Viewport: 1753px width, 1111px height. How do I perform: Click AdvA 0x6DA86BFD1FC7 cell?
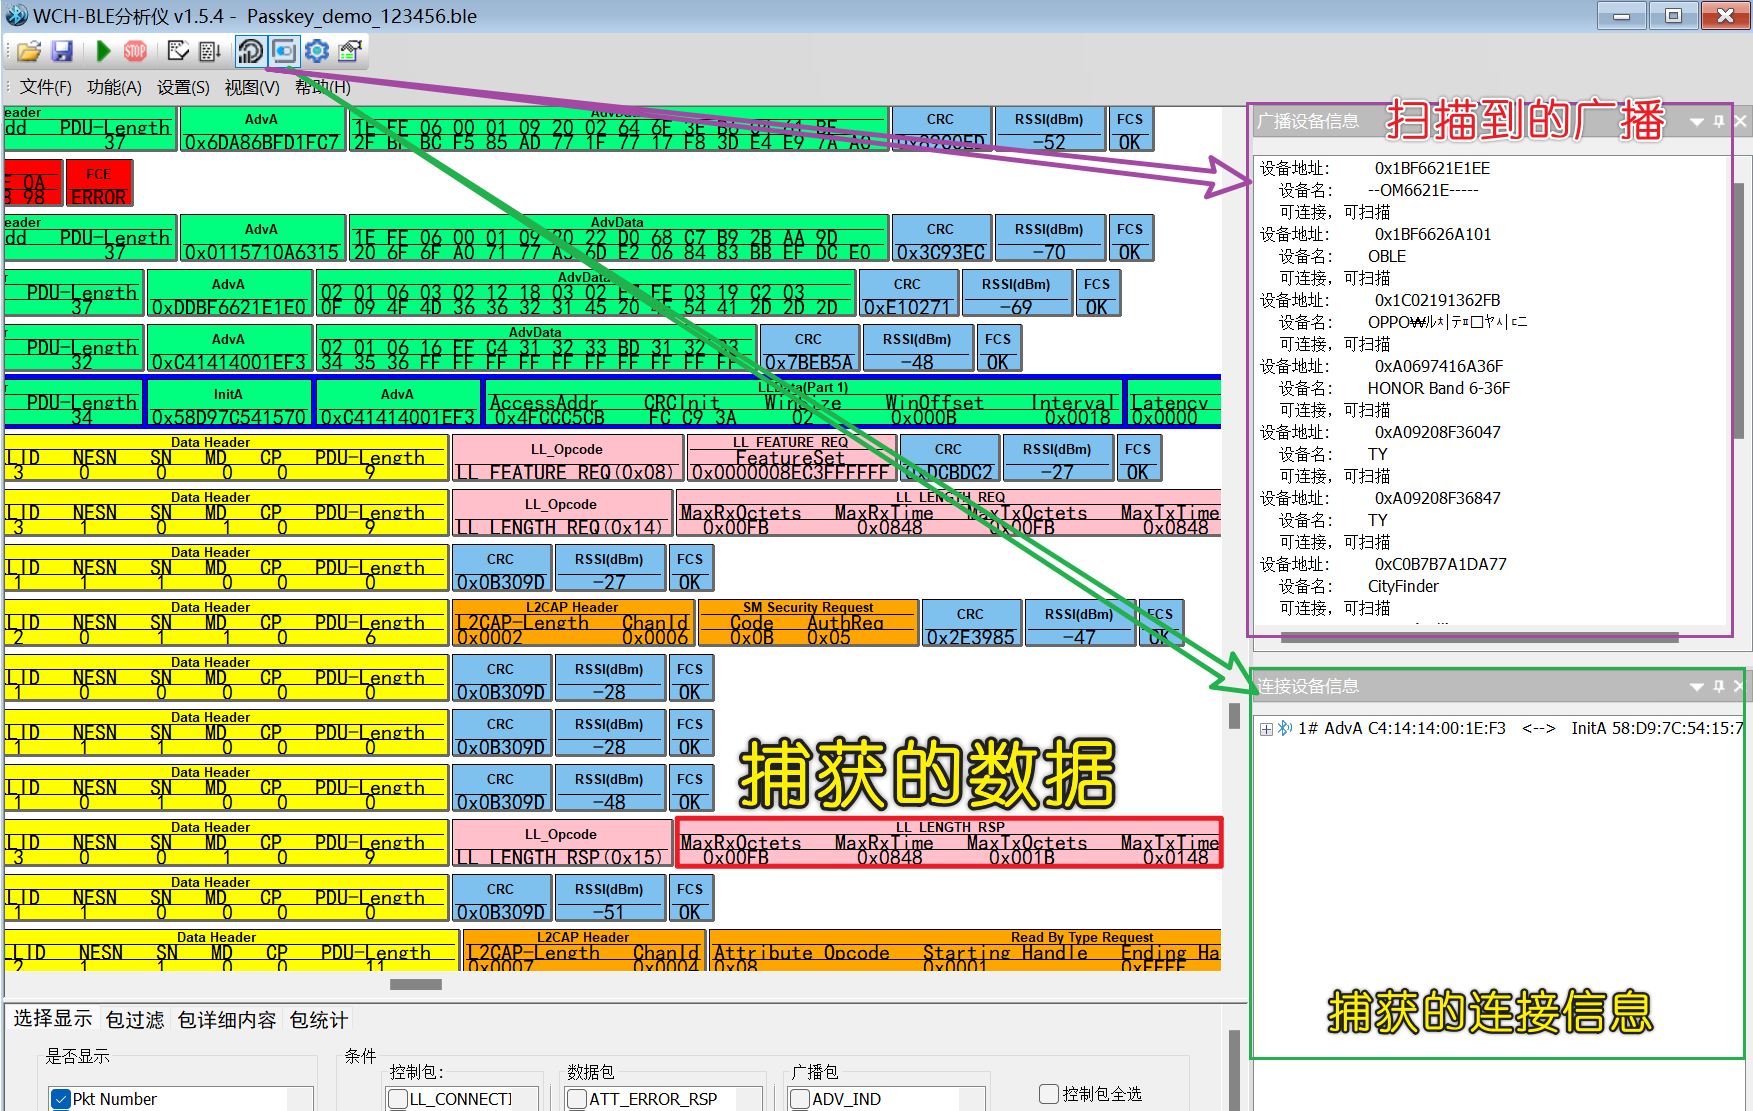262,129
